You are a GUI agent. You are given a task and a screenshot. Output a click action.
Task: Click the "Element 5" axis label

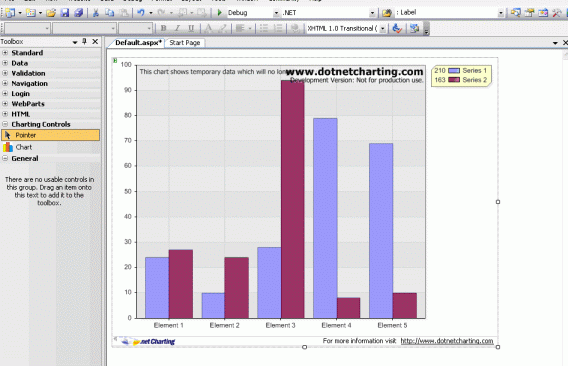pyautogui.click(x=392, y=325)
